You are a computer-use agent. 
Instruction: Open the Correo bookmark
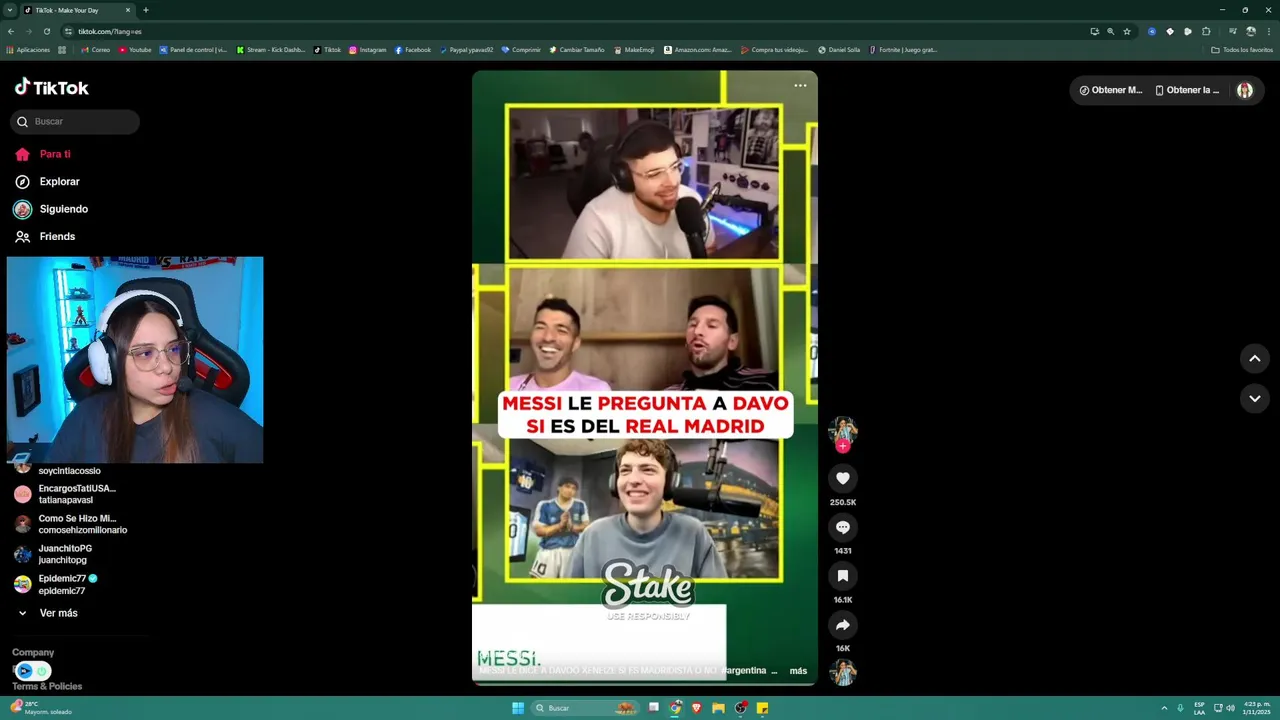[x=96, y=49]
